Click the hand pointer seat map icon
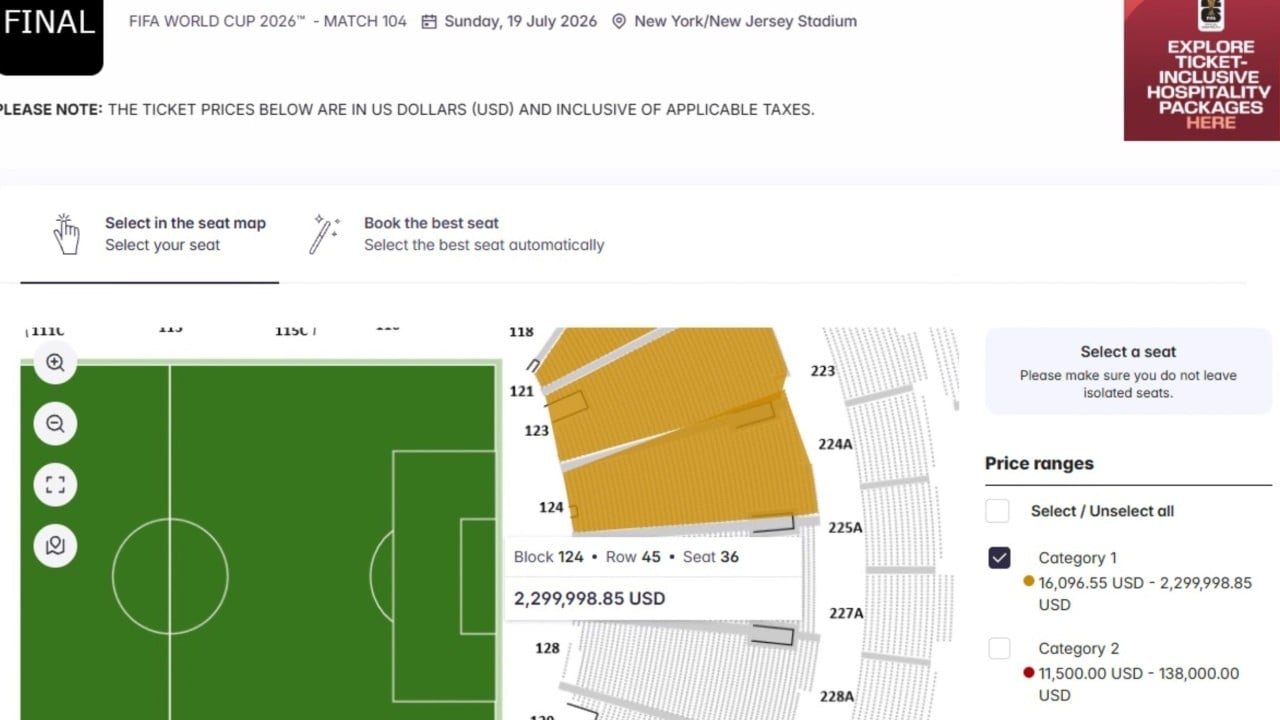This screenshot has width=1280, height=720. point(66,234)
